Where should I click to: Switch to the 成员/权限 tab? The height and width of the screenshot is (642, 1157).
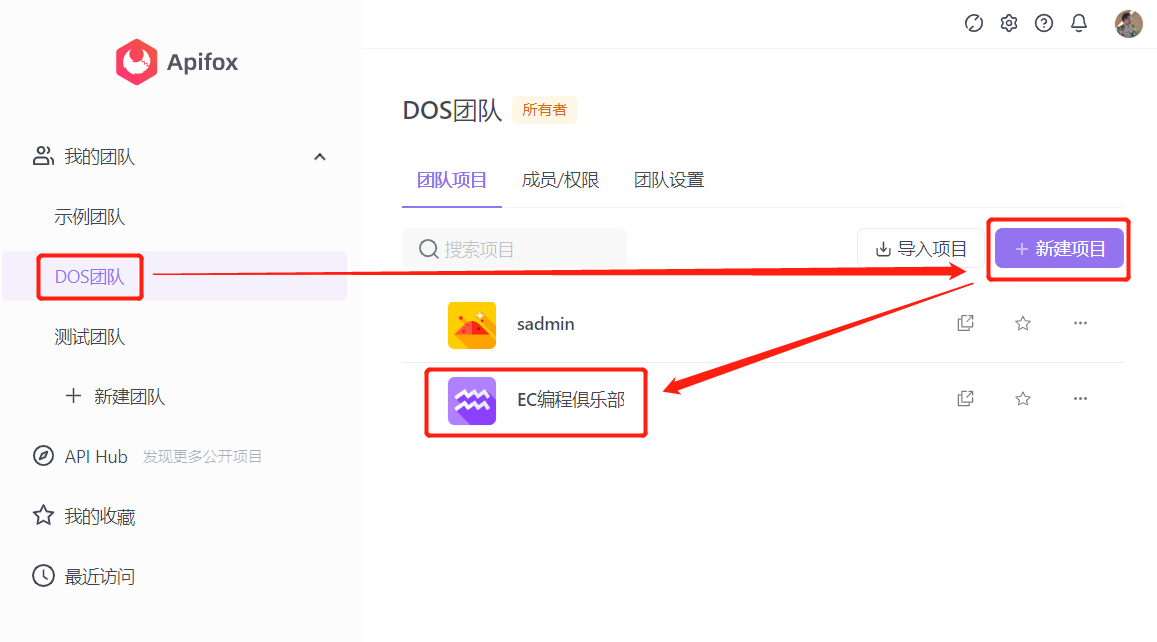pos(560,180)
